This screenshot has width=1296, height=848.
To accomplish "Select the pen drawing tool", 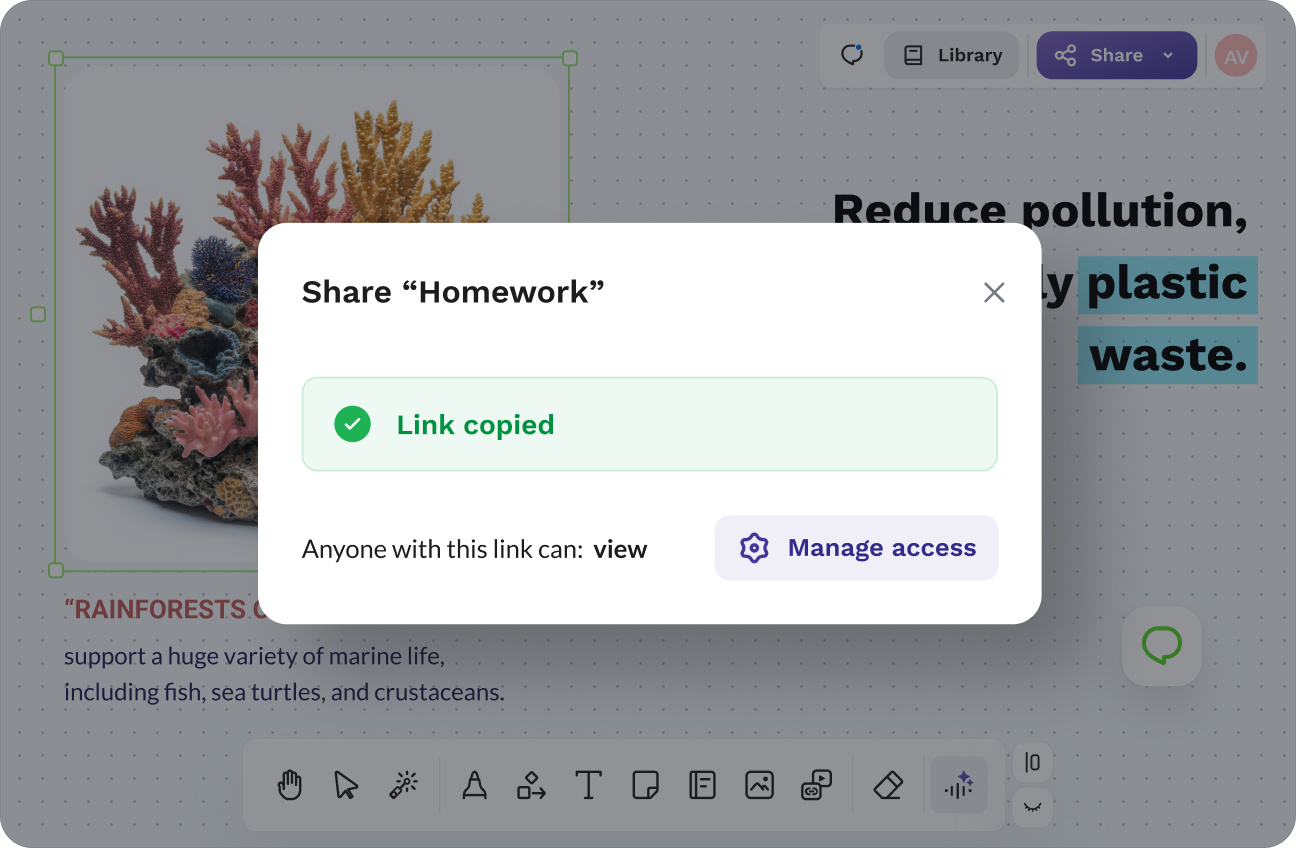I will point(475,785).
